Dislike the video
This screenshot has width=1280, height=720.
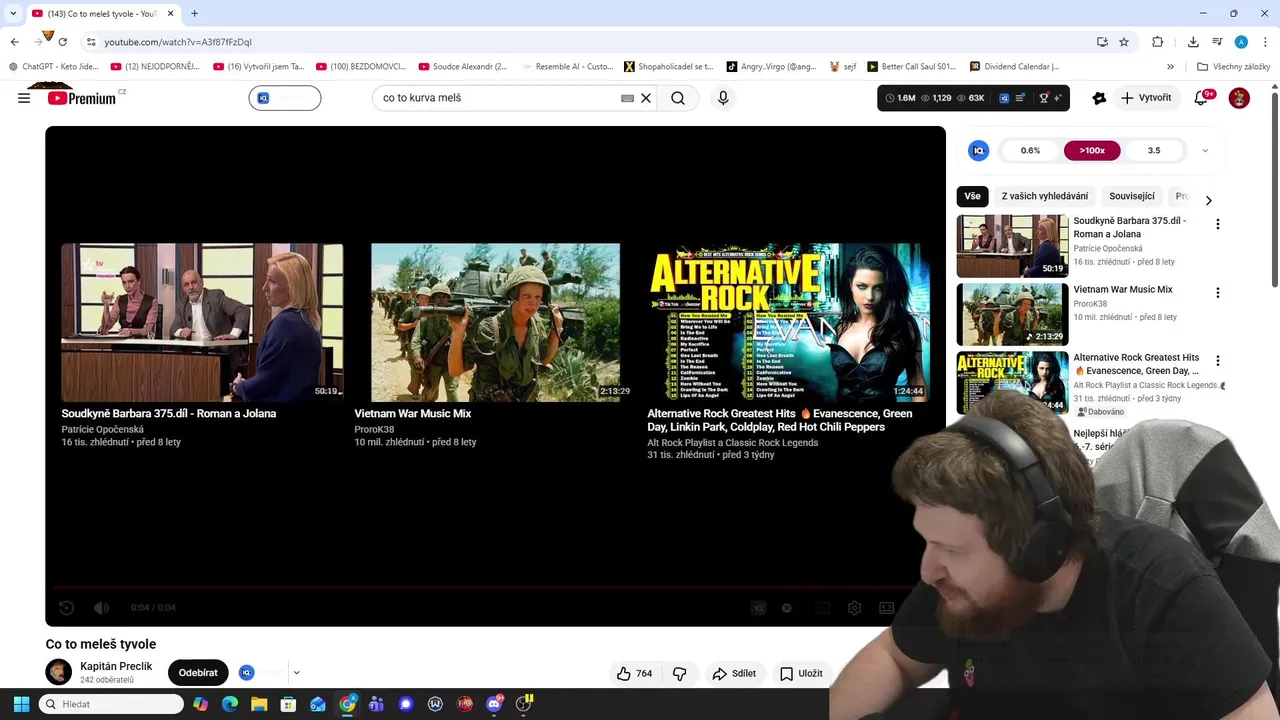(x=679, y=673)
